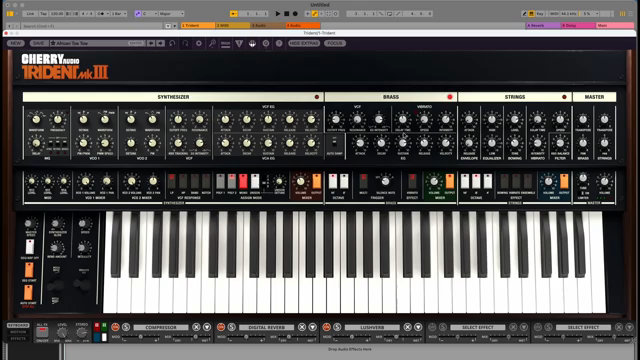Toggle the Brass section enable LED

click(450, 97)
